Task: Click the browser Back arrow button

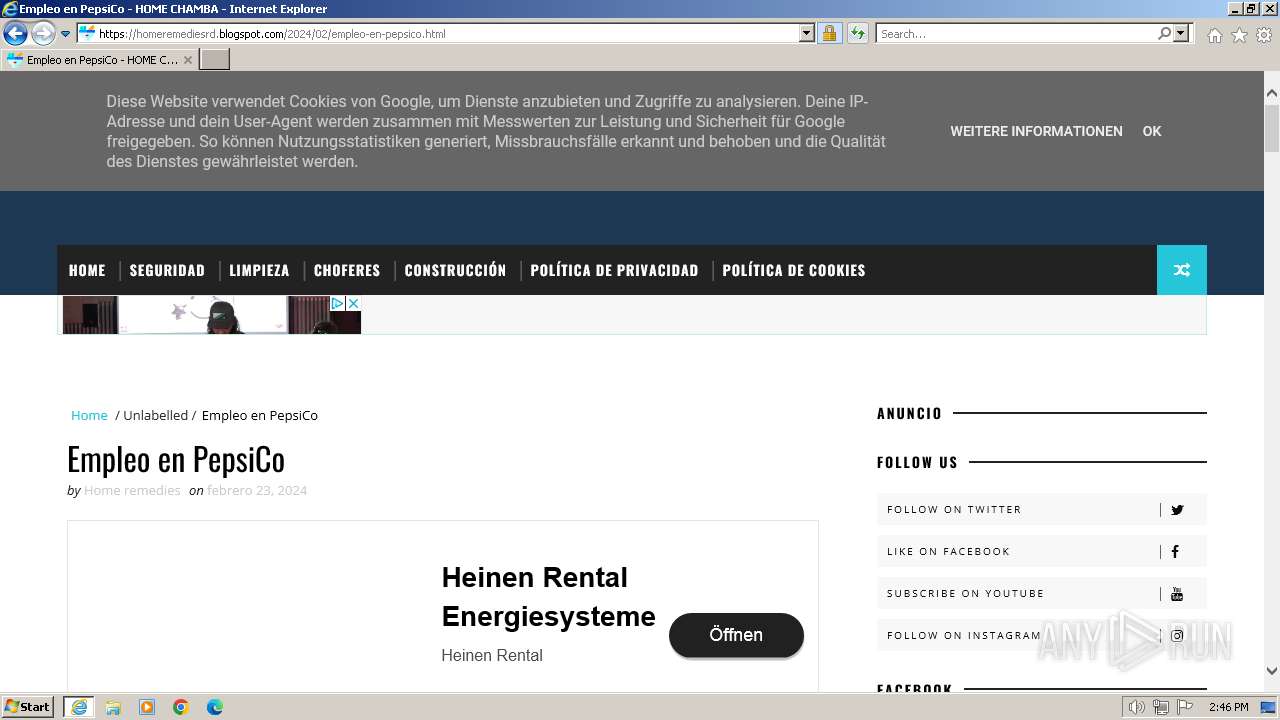Action: pyautogui.click(x=15, y=33)
